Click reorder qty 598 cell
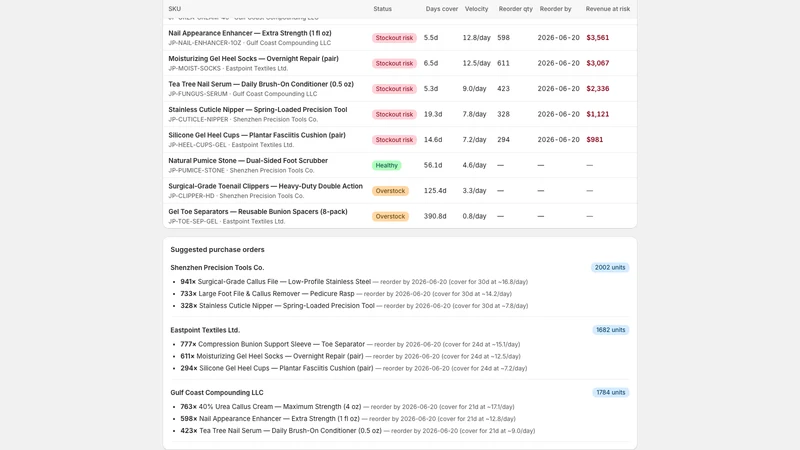Viewport: 800px width, 450px height. (503, 38)
